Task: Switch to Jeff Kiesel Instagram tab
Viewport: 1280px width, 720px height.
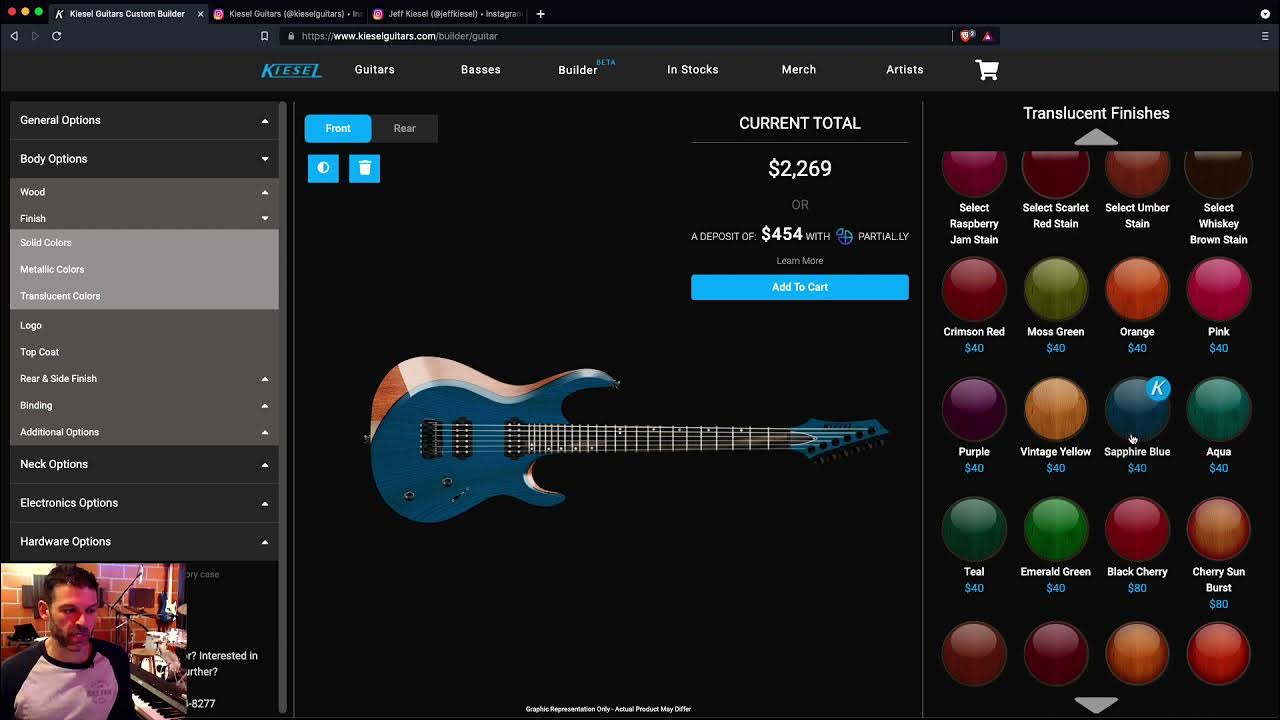Action: 447,14
